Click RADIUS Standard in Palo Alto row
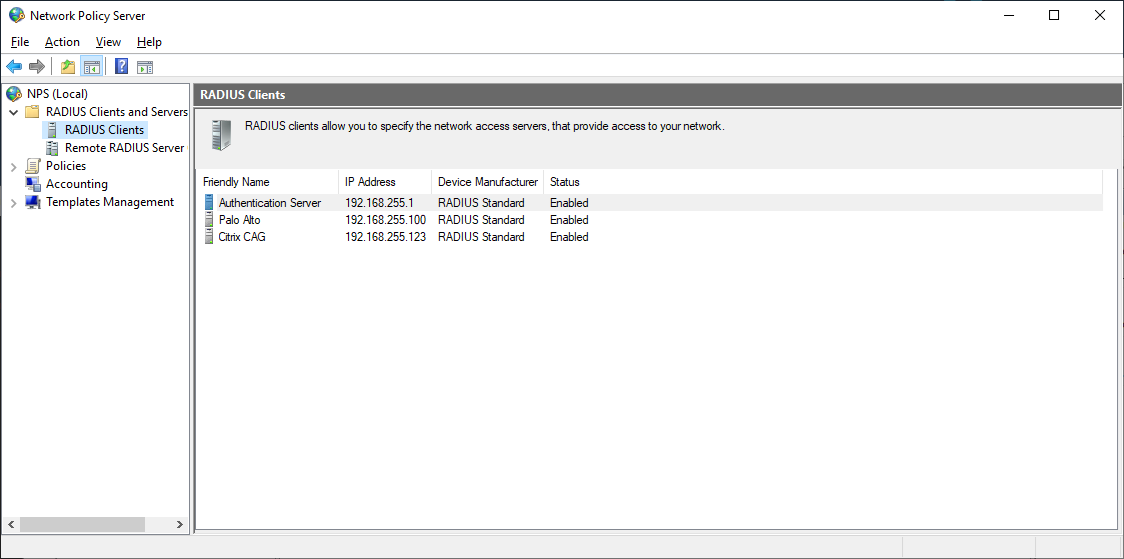The width and height of the screenshot is (1124, 559). tap(481, 220)
